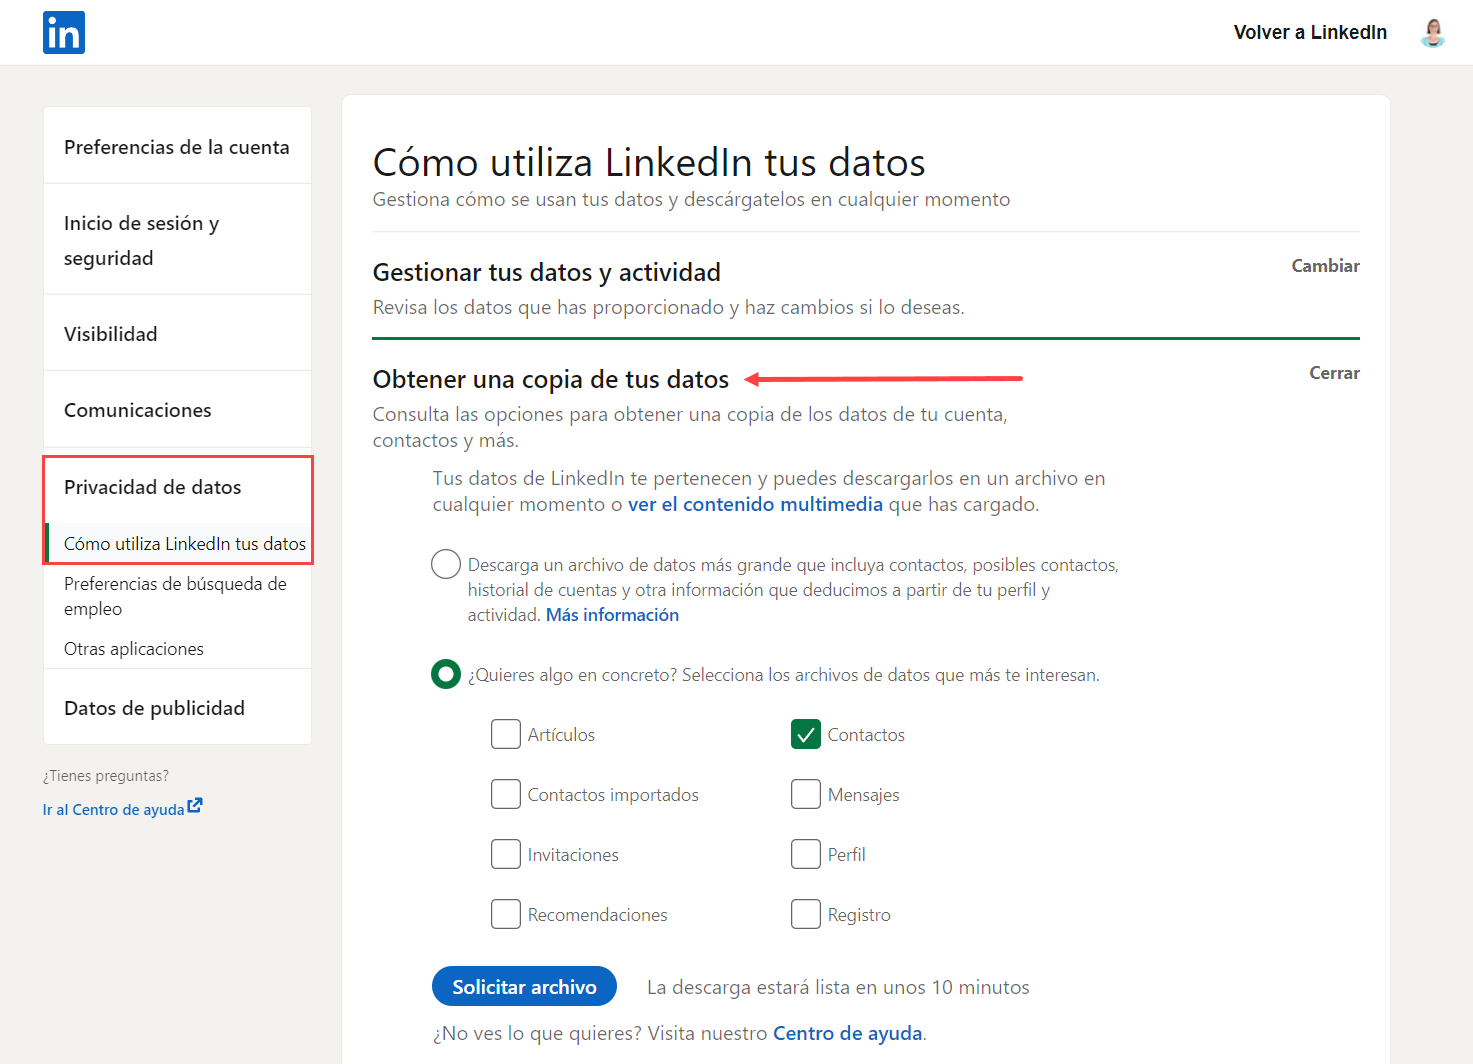Open the profile avatar menu
The width and height of the screenshot is (1473, 1064).
[1433, 33]
